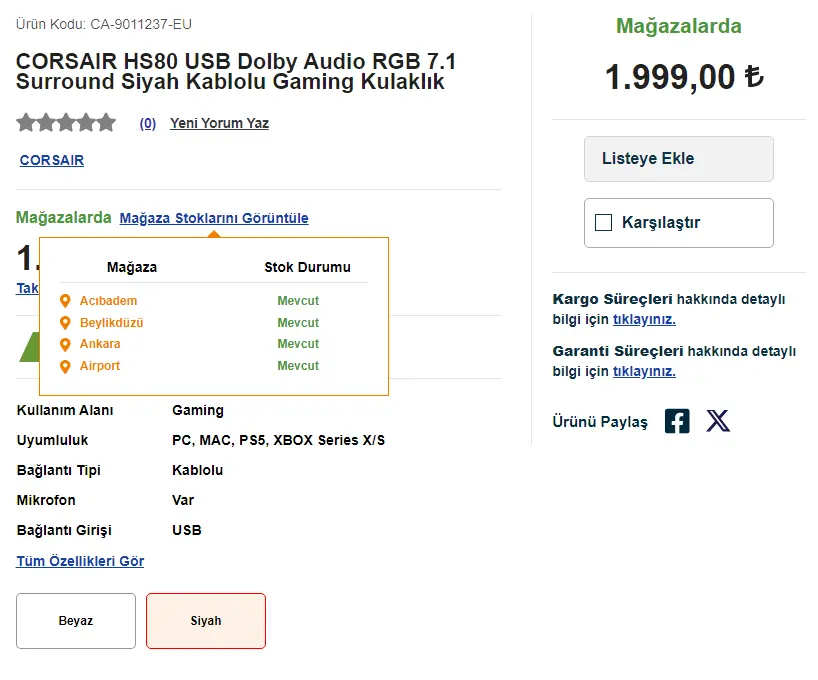Select the Beyaz color option
This screenshot has width=818, height=680.
tap(76, 621)
